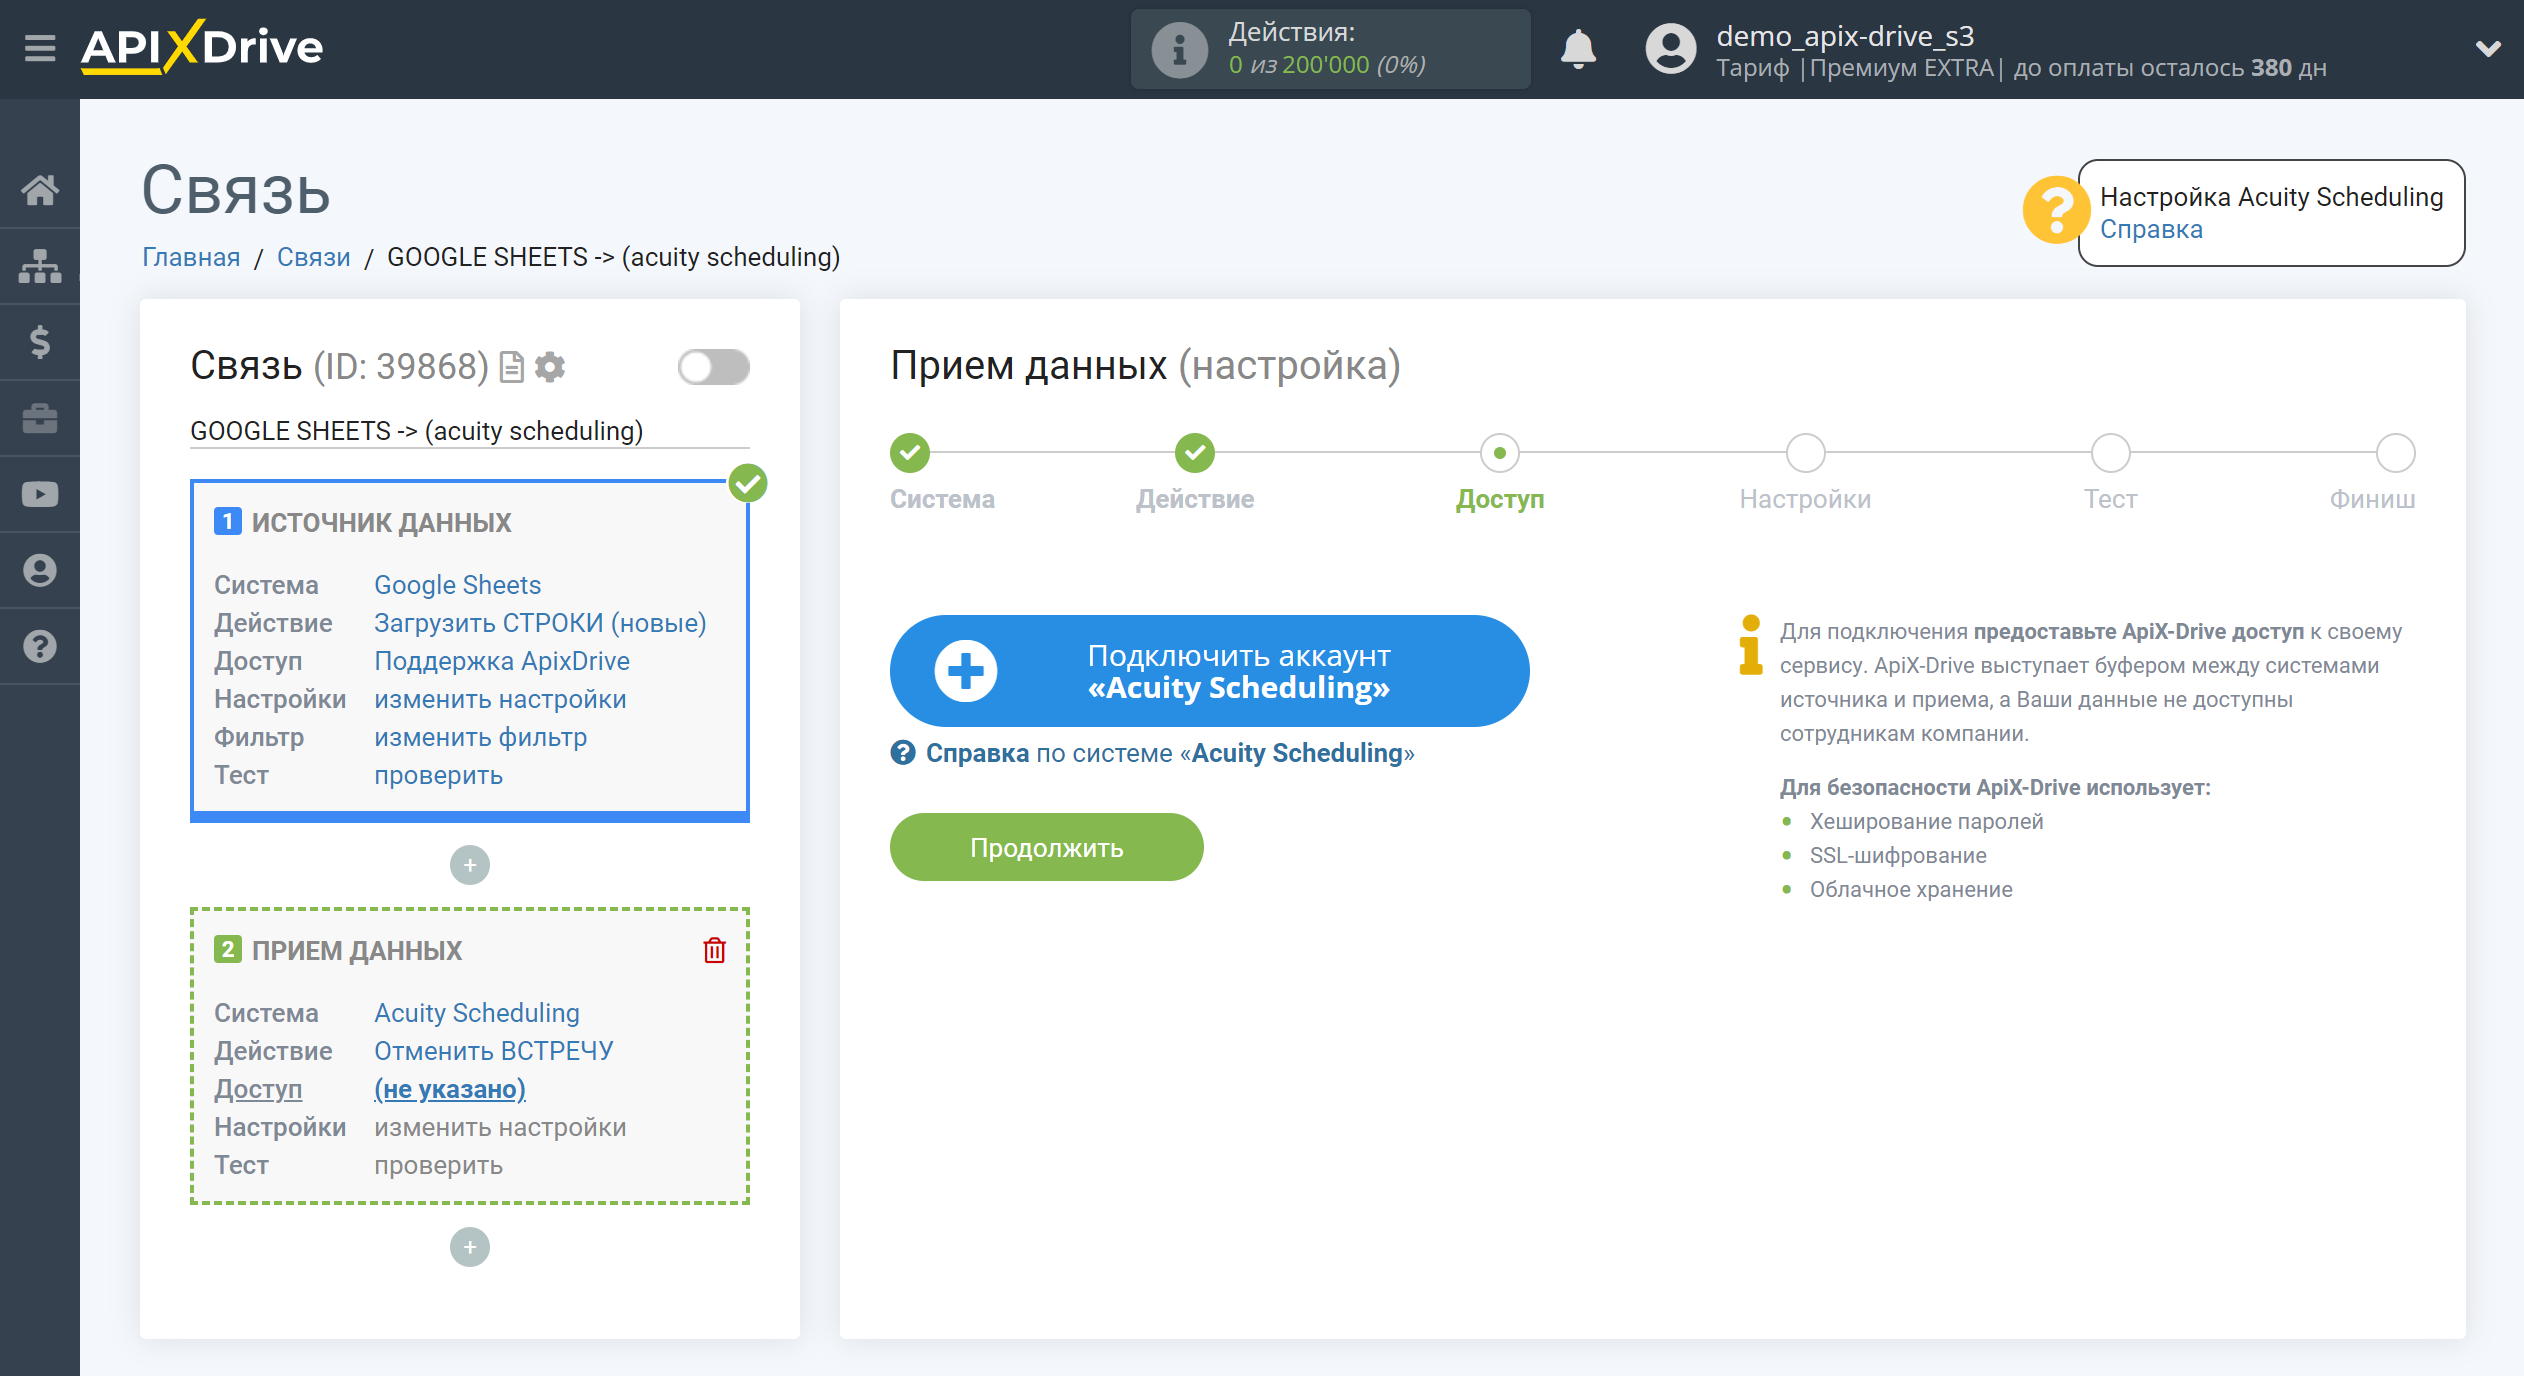Click (не указано) access link
The width and height of the screenshot is (2524, 1376).
(450, 1089)
